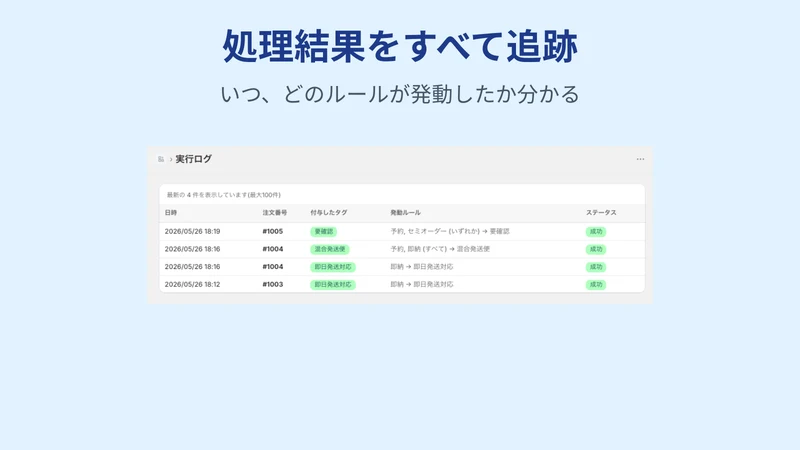Image resolution: width=800 pixels, height=450 pixels.
Task: Click the 成功 status badge in the #1003 row
Action: [595, 285]
